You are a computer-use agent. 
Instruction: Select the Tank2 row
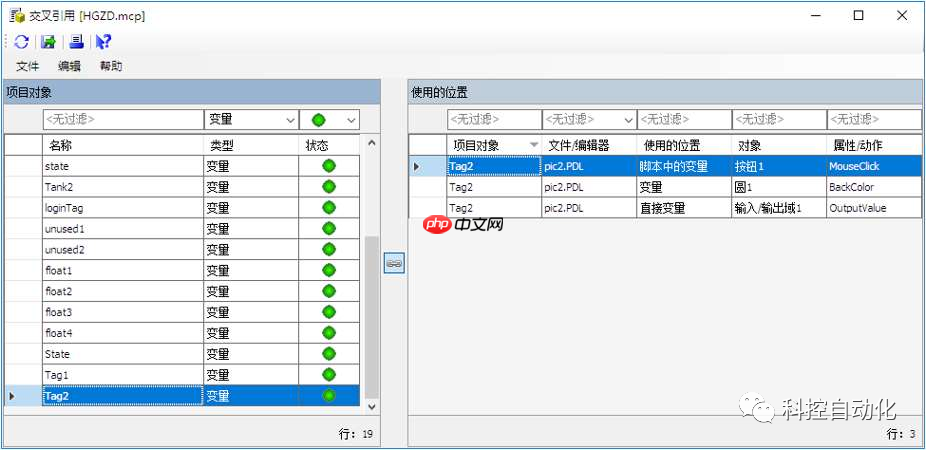(182, 187)
